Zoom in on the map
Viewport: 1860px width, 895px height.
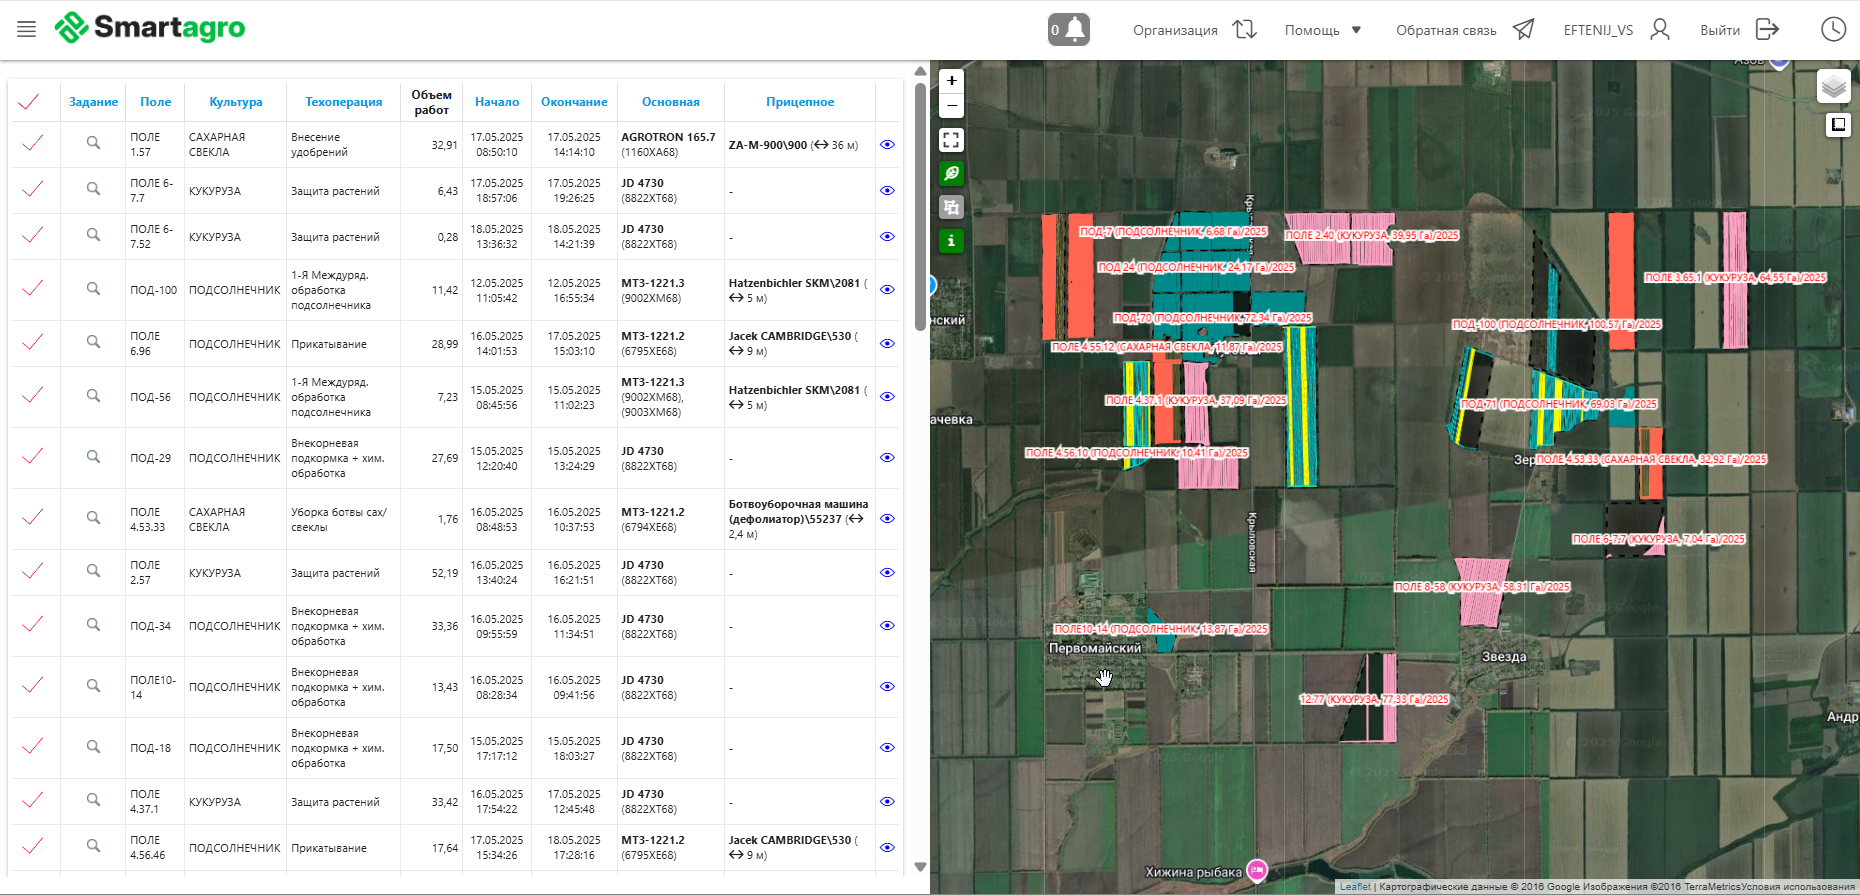pyautogui.click(x=951, y=81)
